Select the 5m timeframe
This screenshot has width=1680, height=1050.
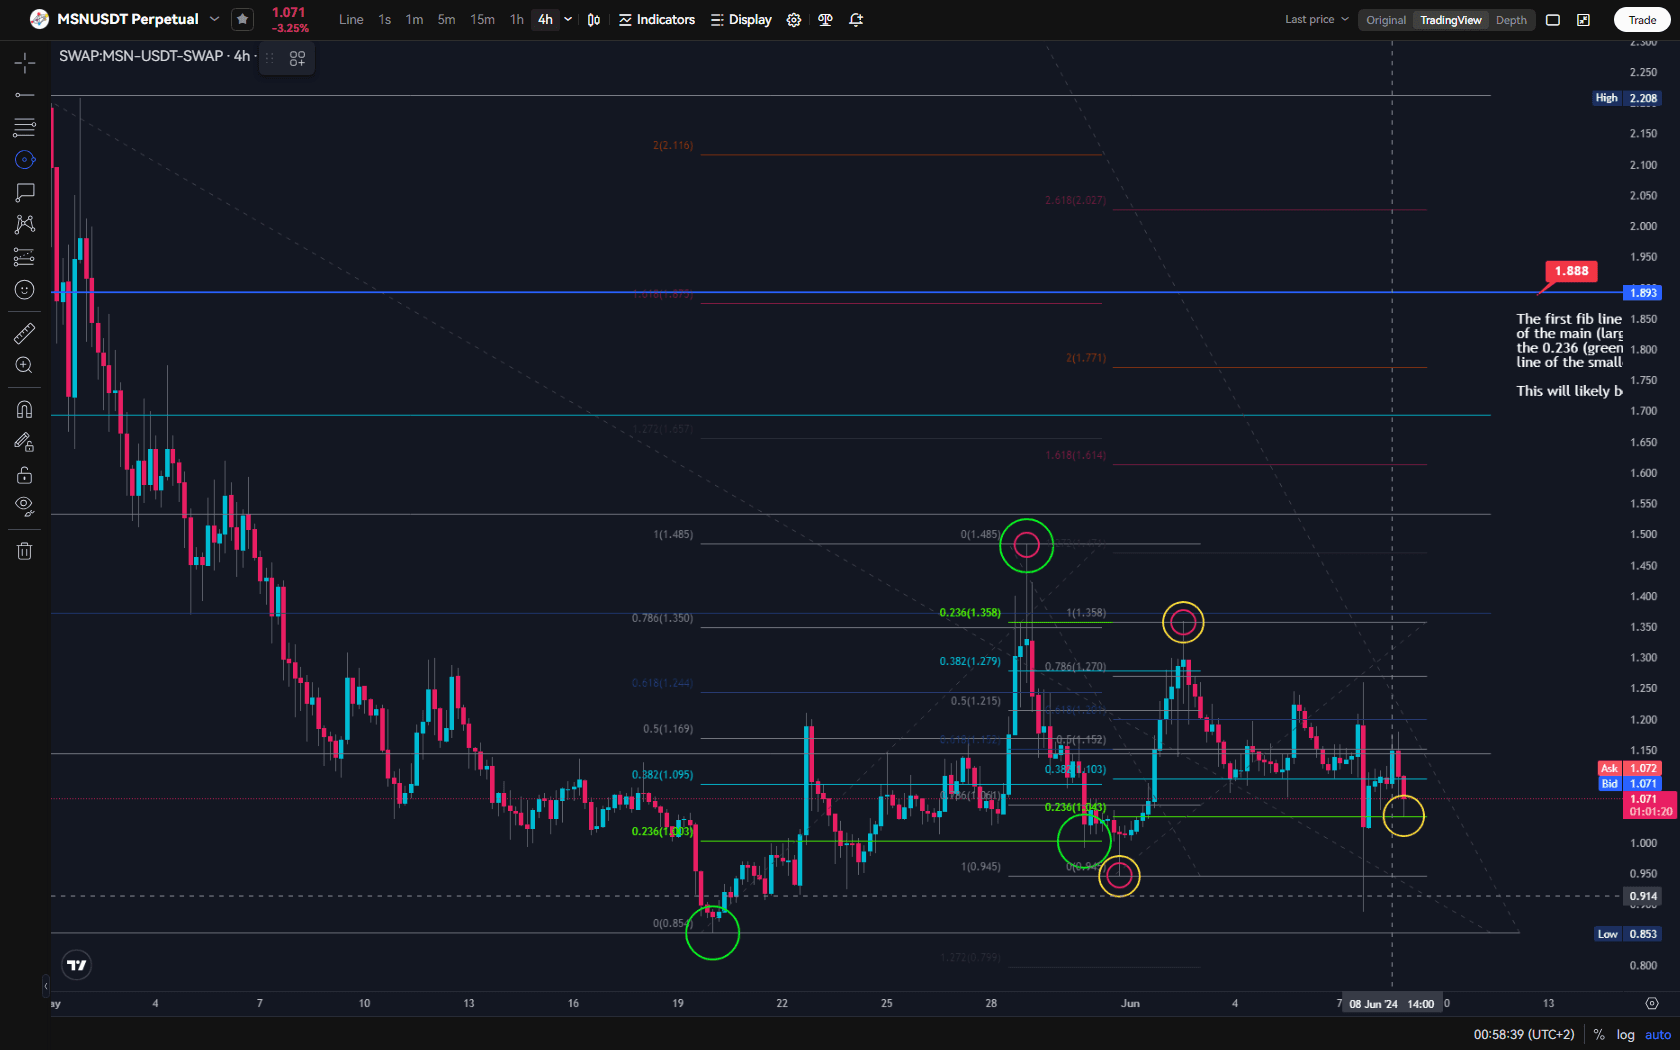coord(446,20)
